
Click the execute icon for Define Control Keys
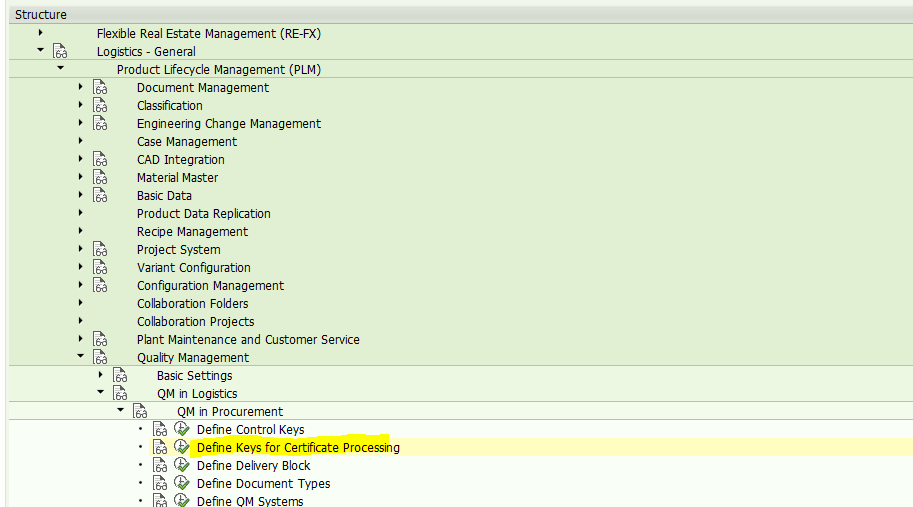pos(181,430)
